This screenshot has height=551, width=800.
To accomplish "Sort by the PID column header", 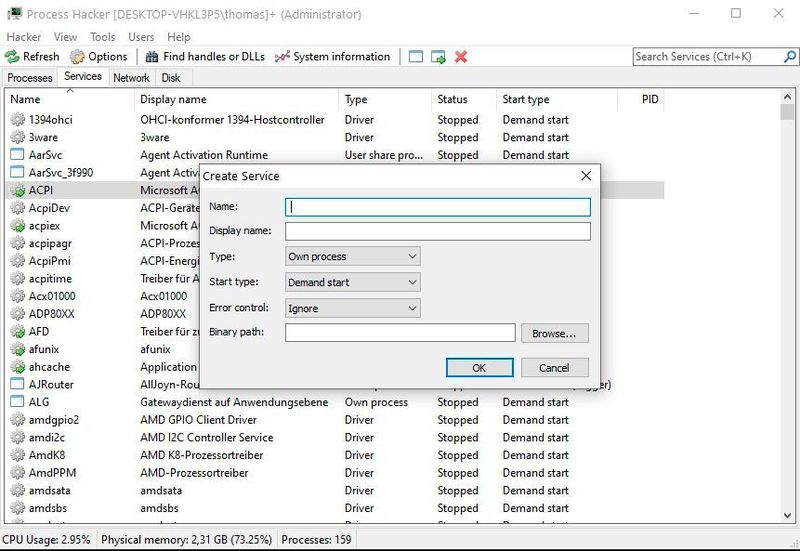I will (x=641, y=99).
